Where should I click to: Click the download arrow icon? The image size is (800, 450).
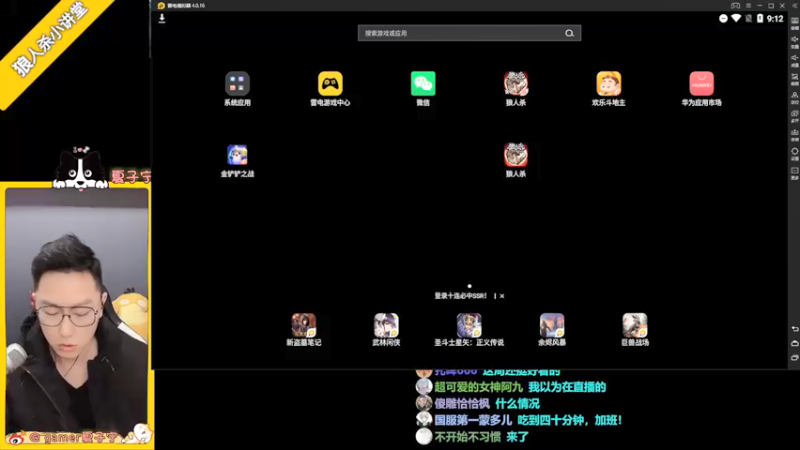[162, 19]
